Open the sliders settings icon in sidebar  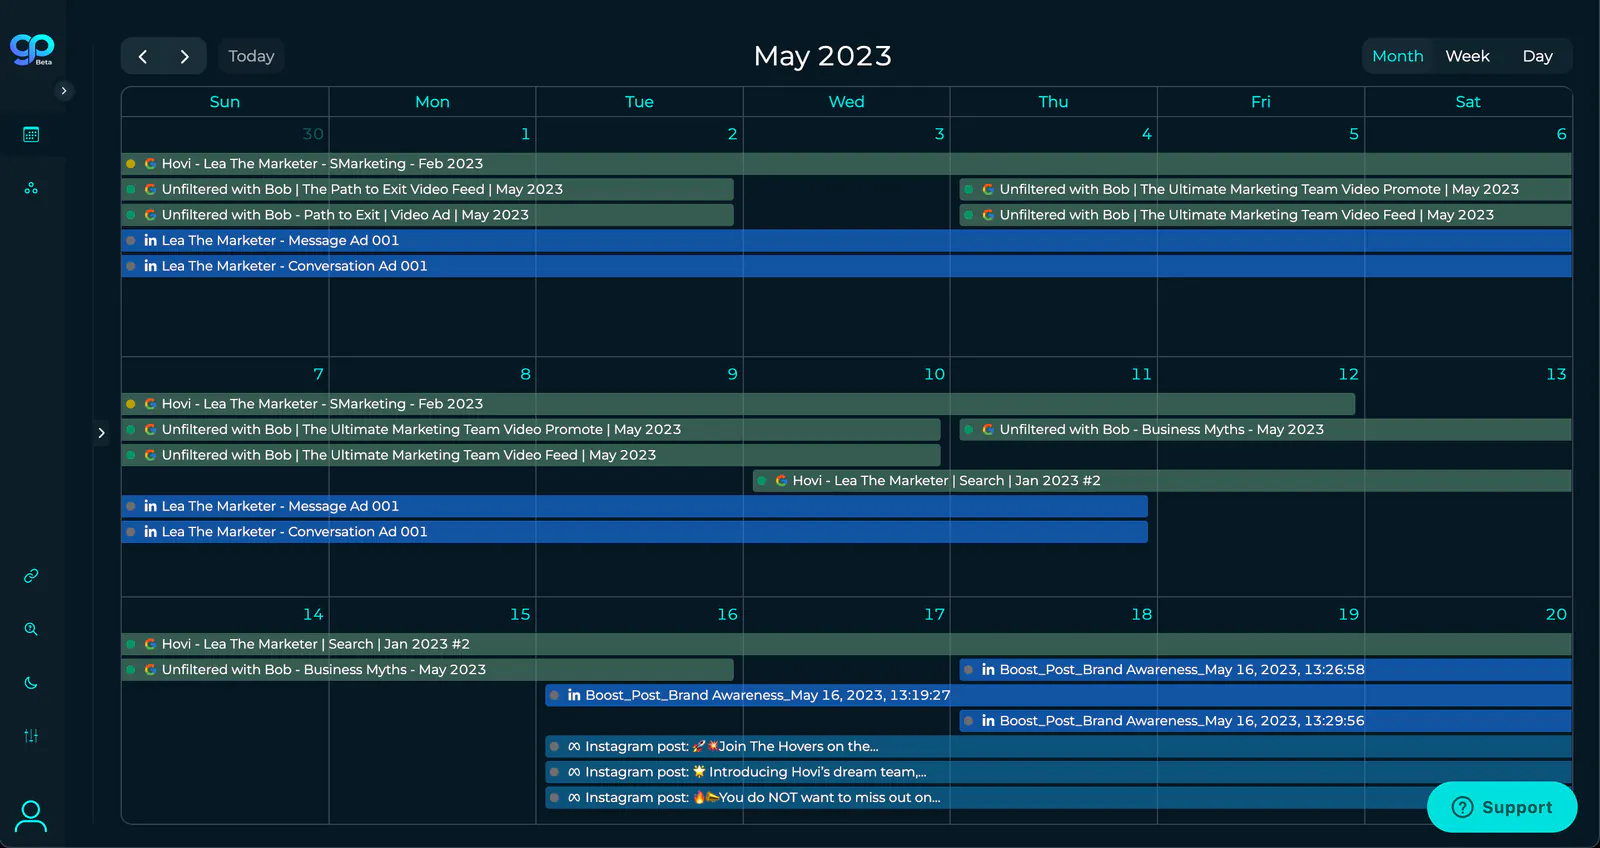pos(31,736)
